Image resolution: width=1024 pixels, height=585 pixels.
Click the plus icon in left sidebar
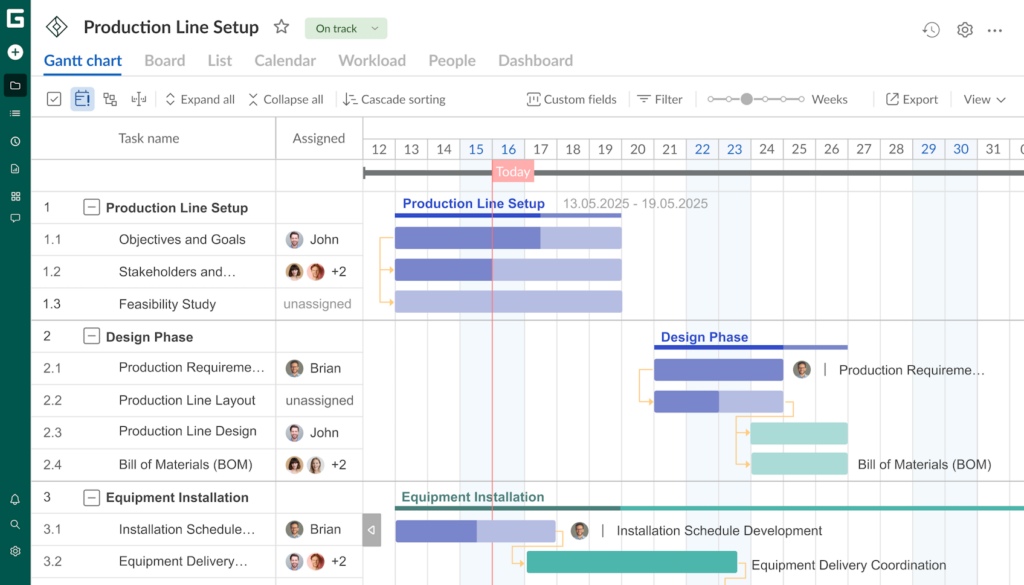click(x=15, y=52)
